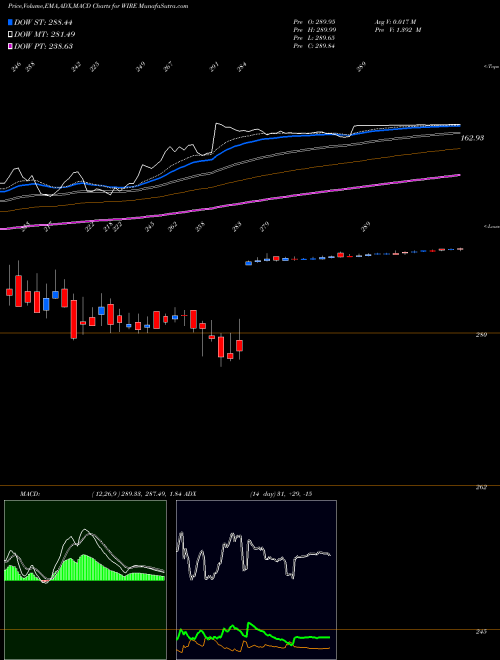
Task: Click the MACD panel heading
Action: pyautogui.click(x=29, y=494)
